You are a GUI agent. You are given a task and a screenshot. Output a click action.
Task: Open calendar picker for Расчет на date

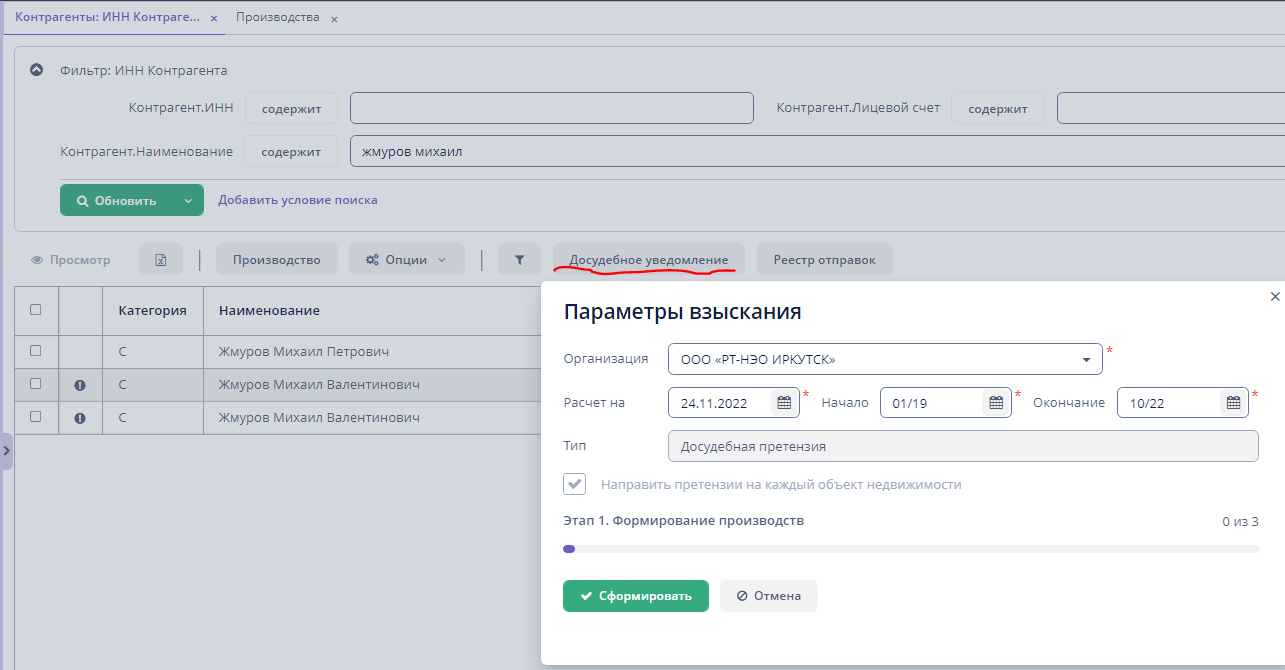pos(784,403)
